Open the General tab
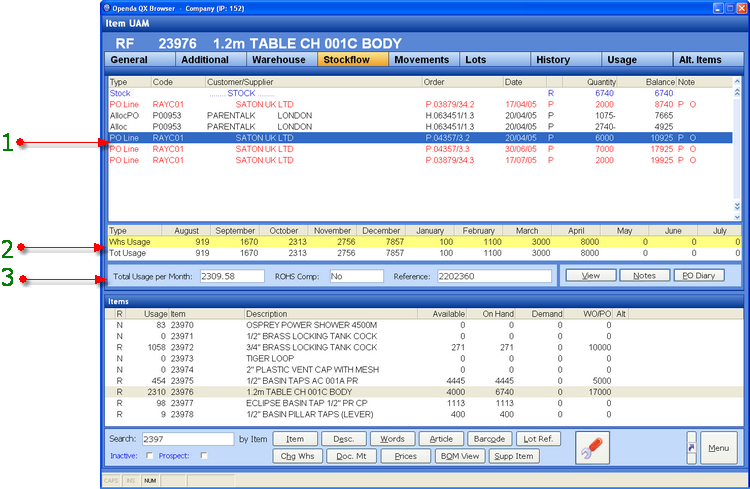Screen dimensions: 750x489 coord(140,60)
